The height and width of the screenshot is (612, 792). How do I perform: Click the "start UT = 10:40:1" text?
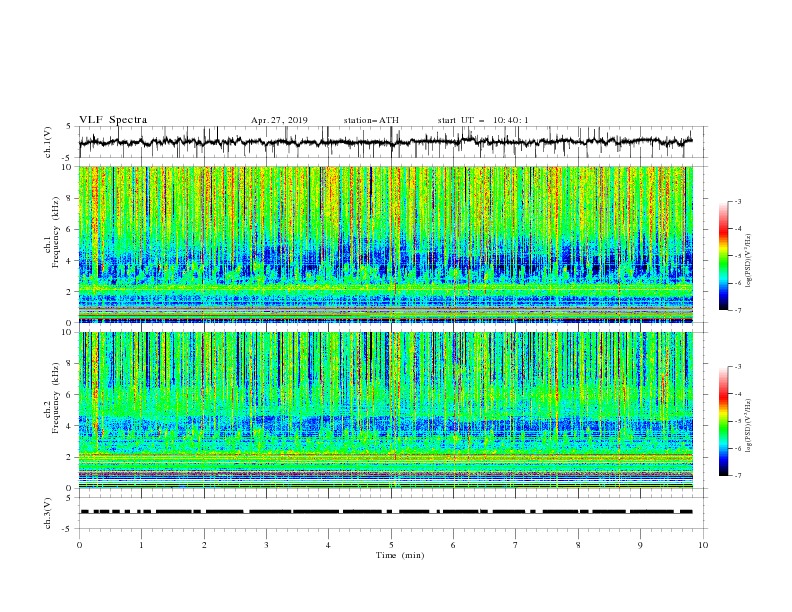(483, 120)
